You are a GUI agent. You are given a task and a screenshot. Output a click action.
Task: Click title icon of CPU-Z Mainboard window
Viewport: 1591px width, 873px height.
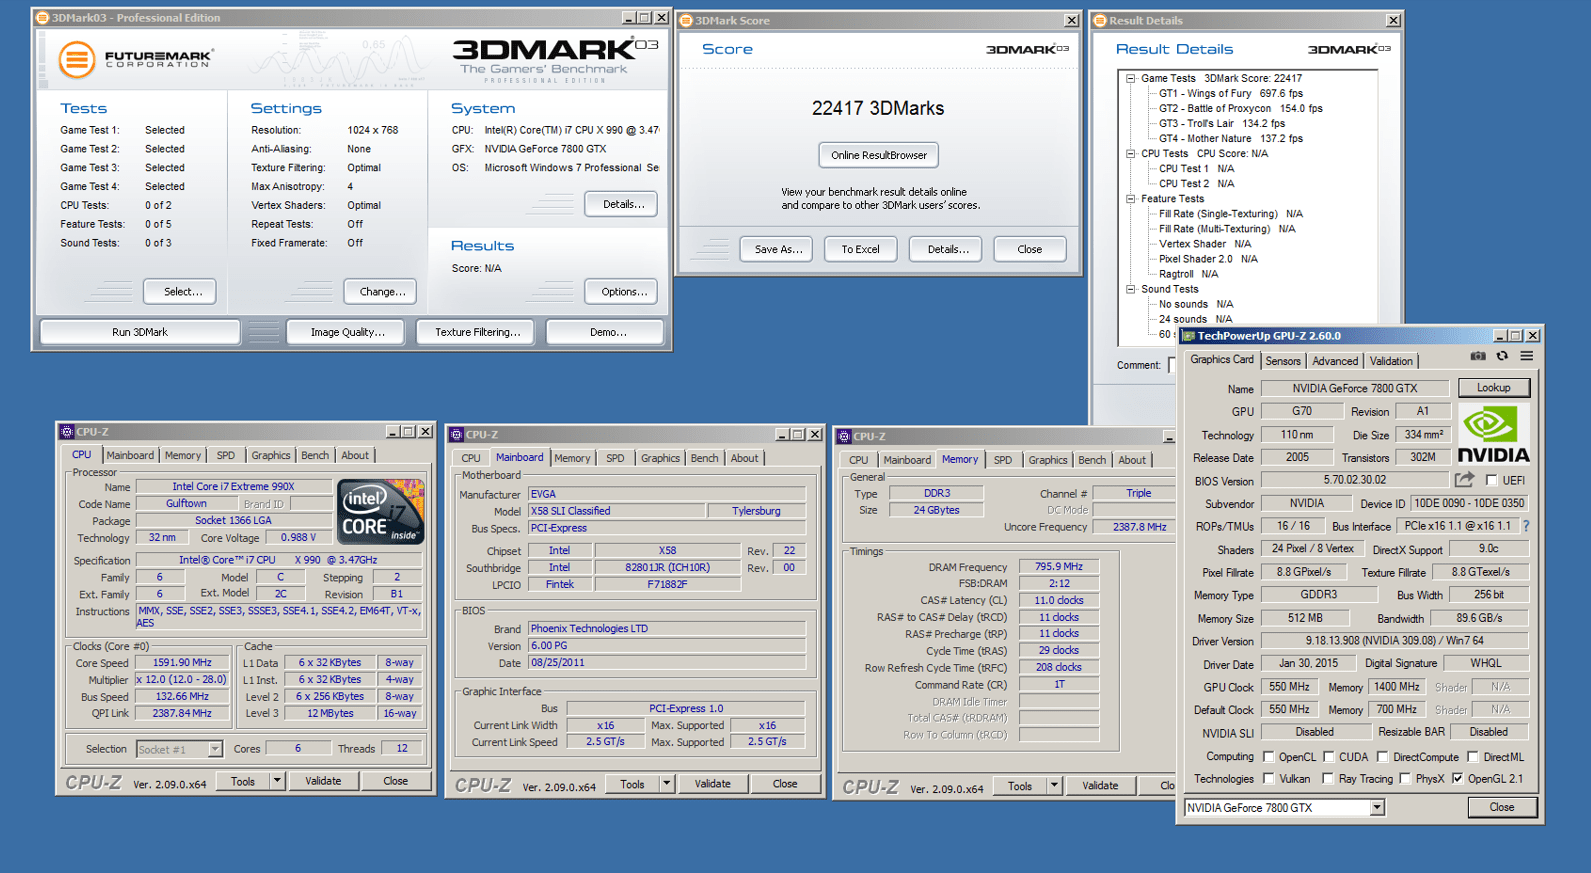[456, 435]
